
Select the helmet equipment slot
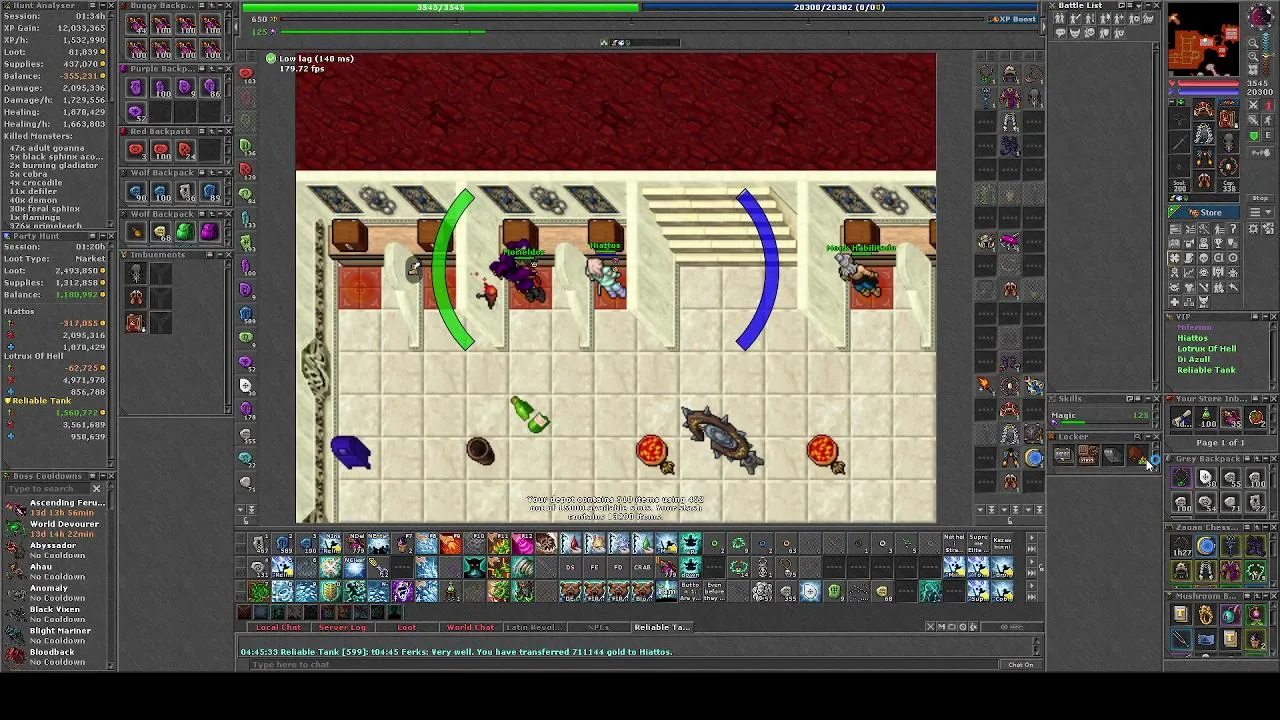1204,108
